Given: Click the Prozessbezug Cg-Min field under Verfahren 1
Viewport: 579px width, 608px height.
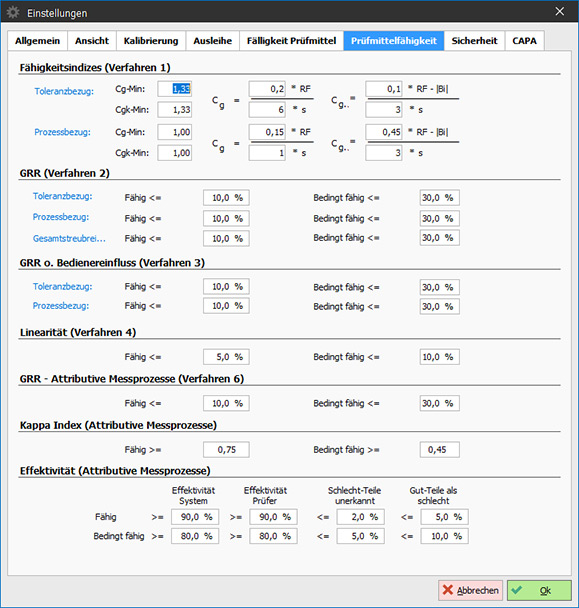Looking at the screenshot, I should [175, 132].
